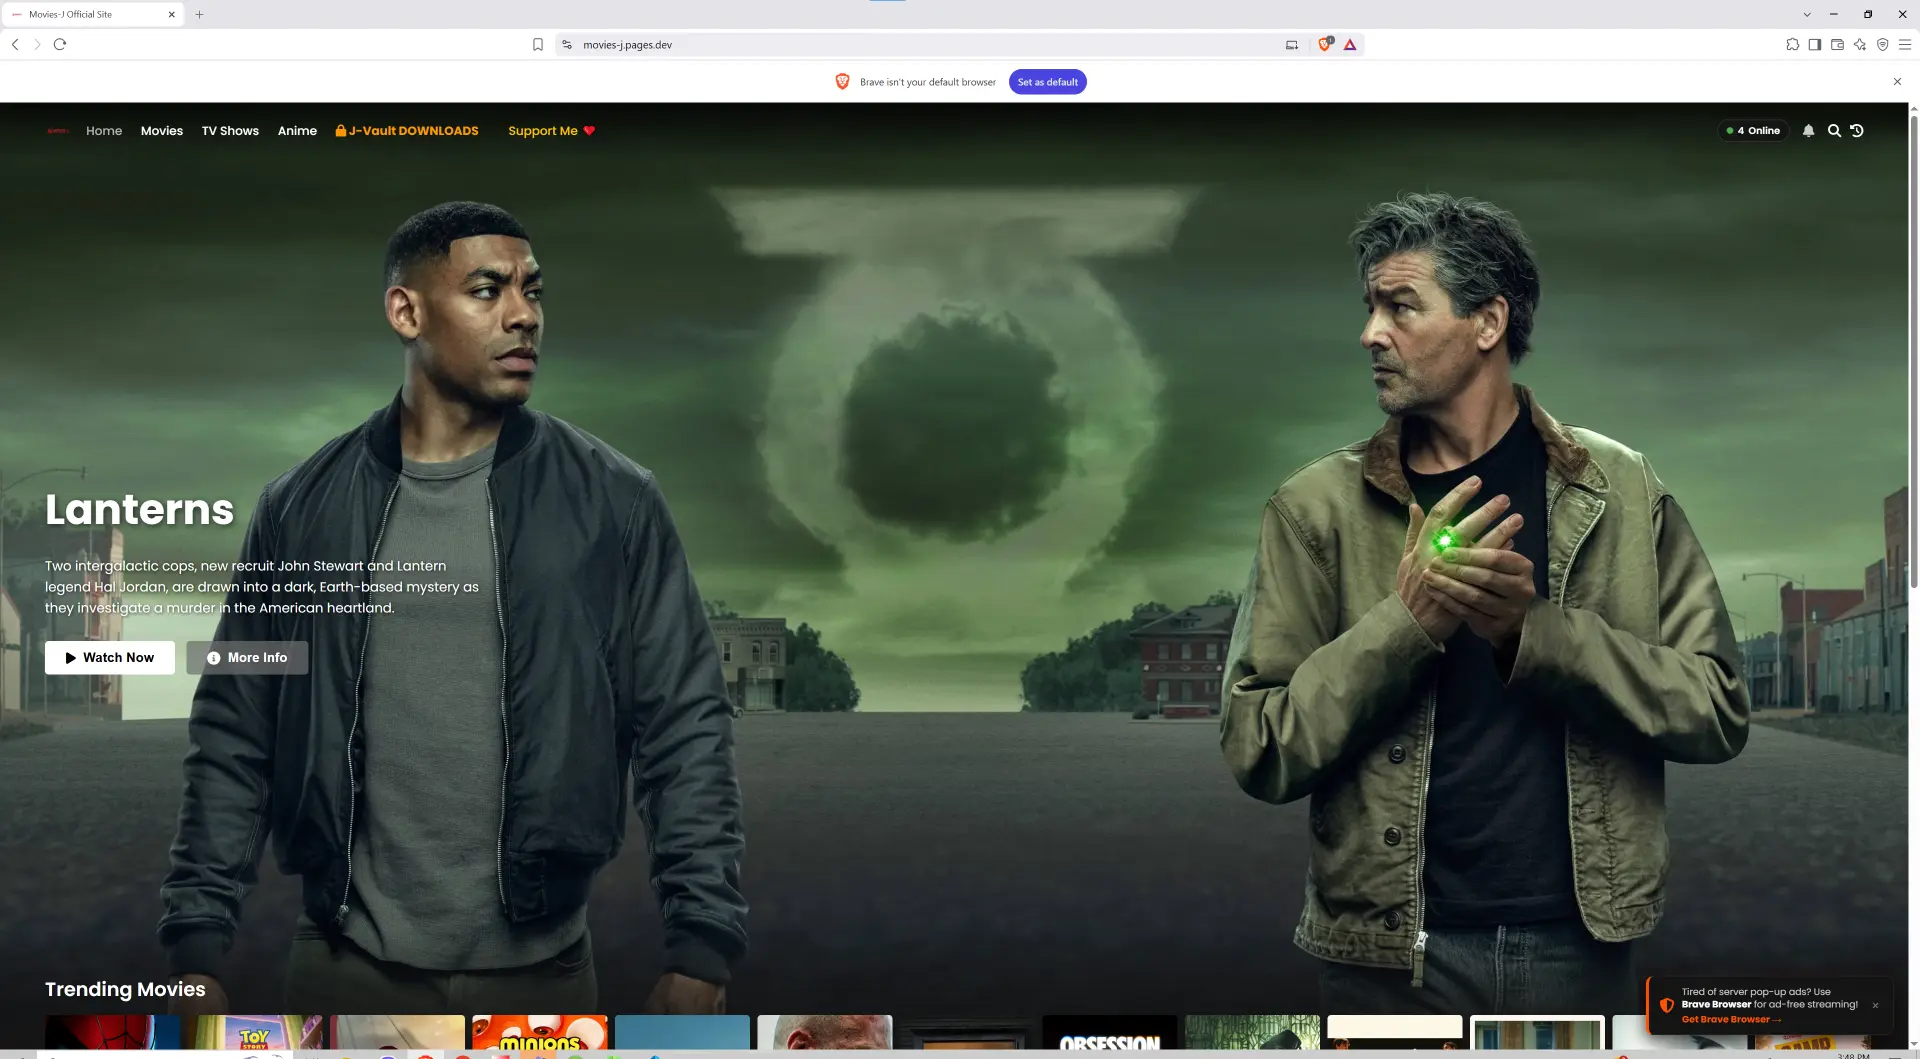Open the Minions trending thumbnail
Image resolution: width=1920 pixels, height=1059 pixels.
pos(540,1033)
